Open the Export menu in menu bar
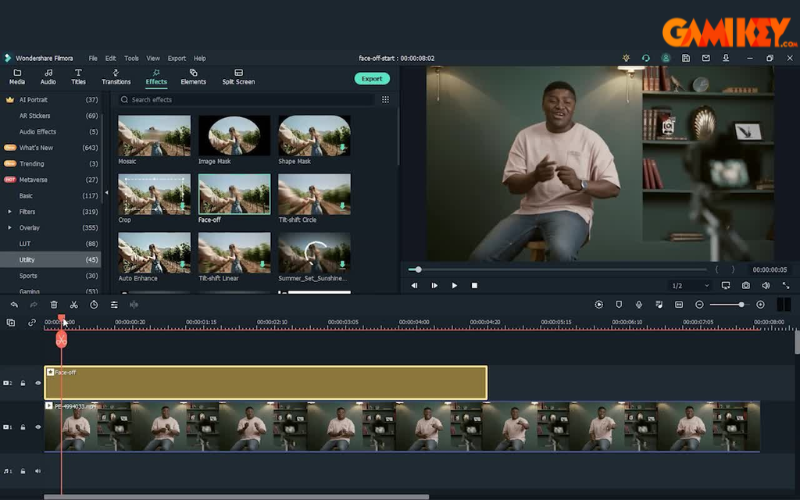 (x=177, y=58)
